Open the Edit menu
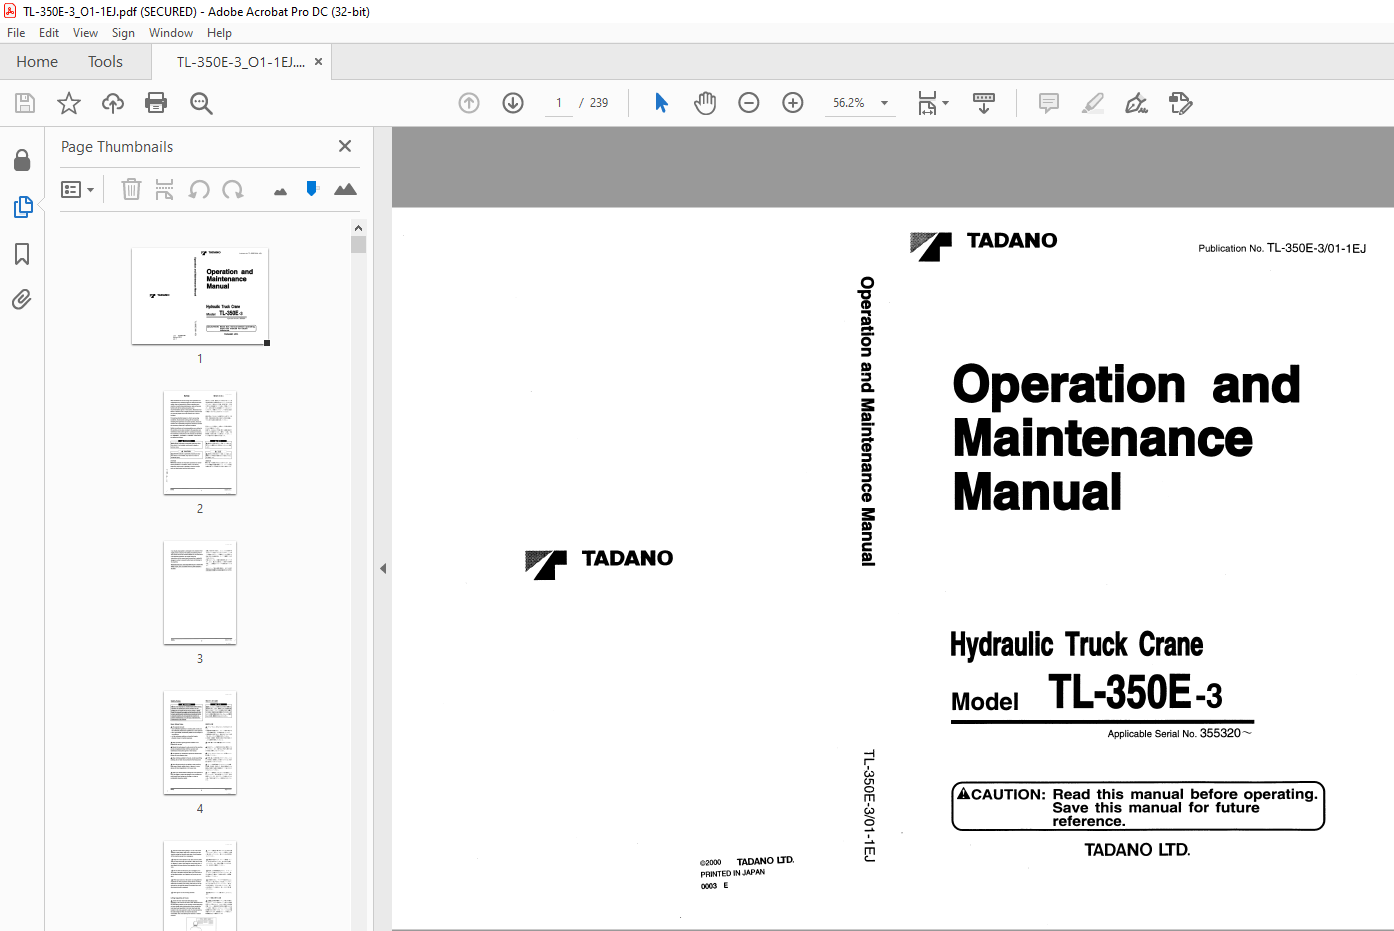The width and height of the screenshot is (1394, 931). pos(49,33)
